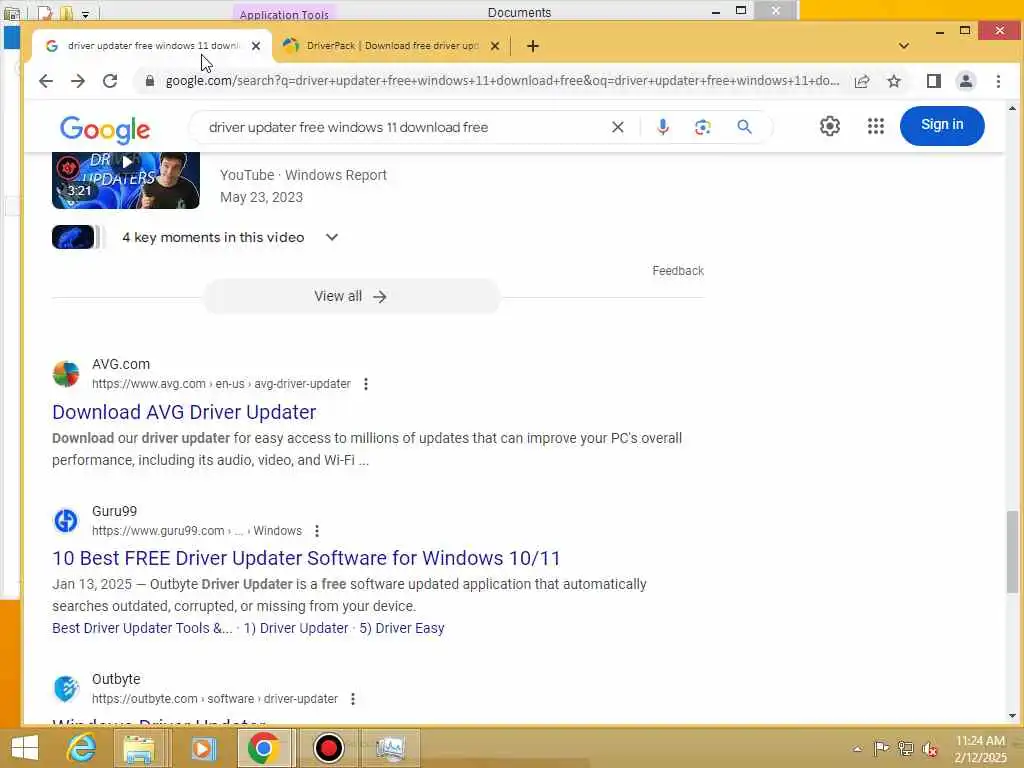Click the taskbar clock showing 11:24 AM

click(980, 749)
